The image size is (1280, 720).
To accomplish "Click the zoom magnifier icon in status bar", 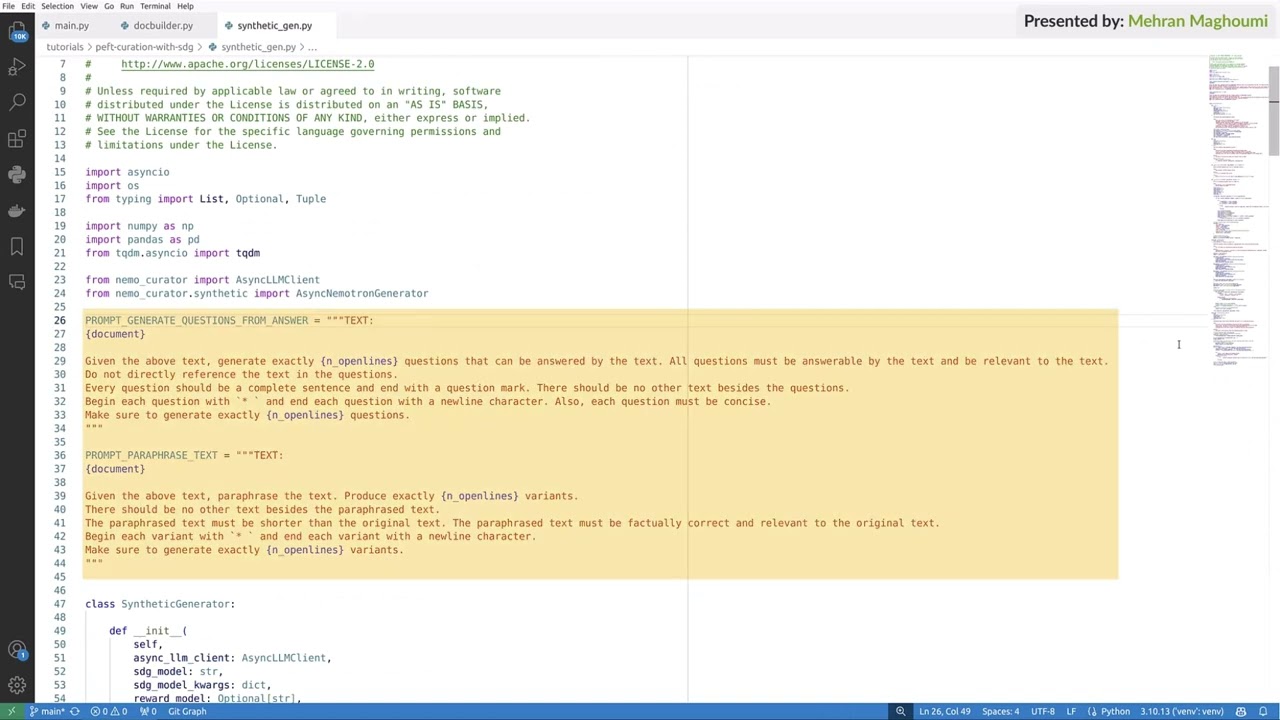I will (900, 711).
